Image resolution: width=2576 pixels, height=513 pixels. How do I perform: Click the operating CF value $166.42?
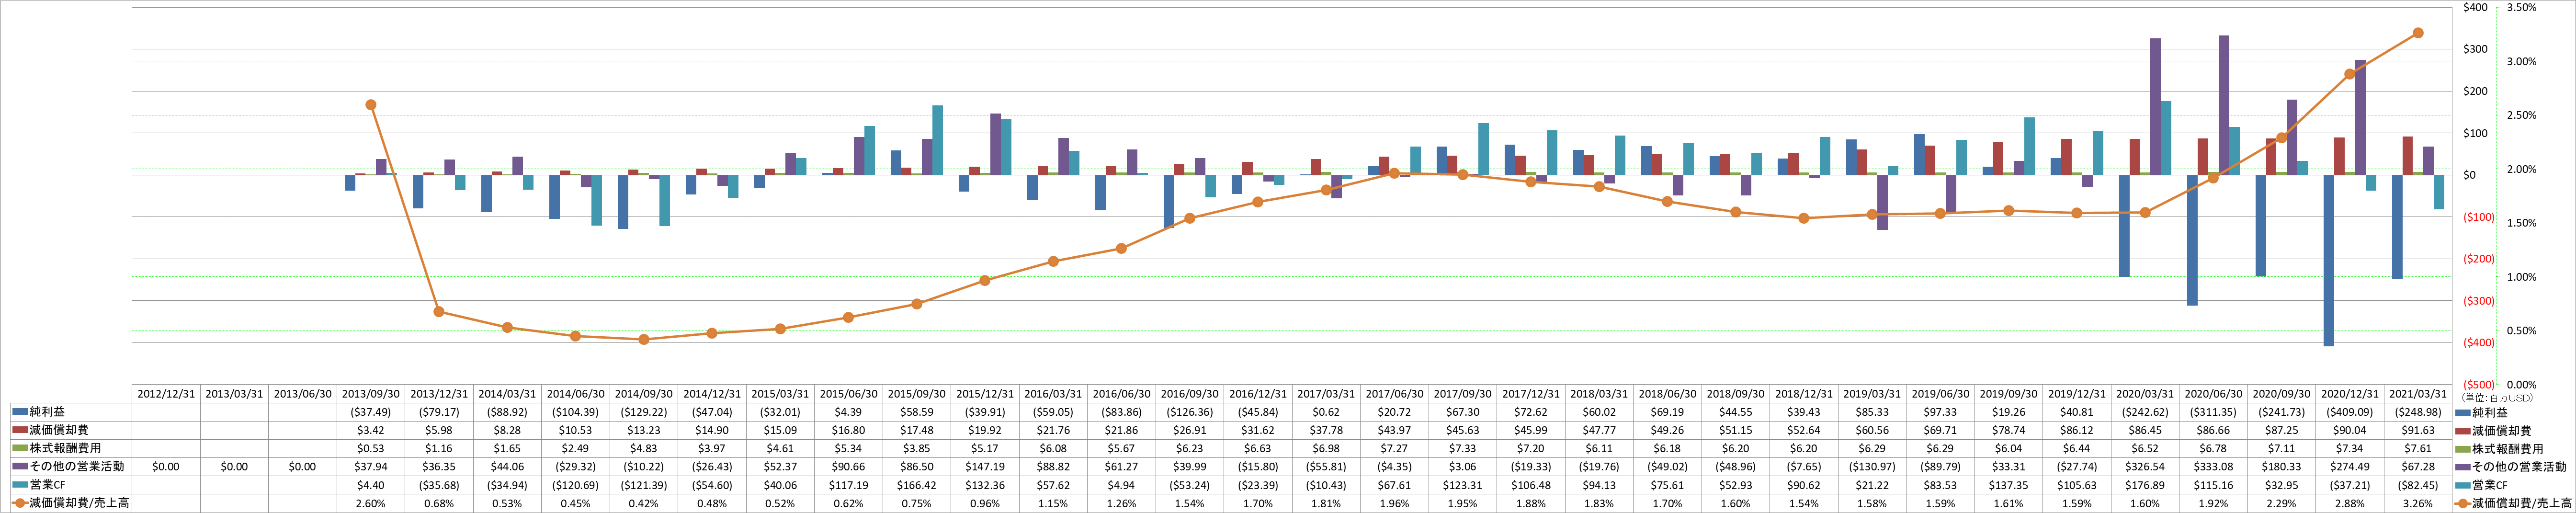(916, 485)
